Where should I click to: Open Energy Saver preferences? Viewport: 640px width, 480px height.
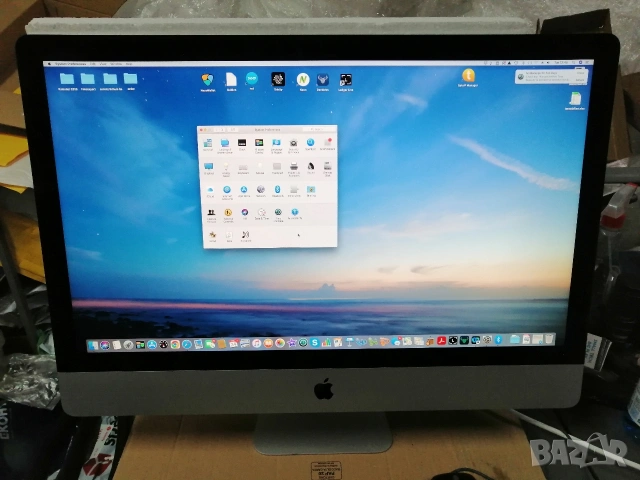226,169
